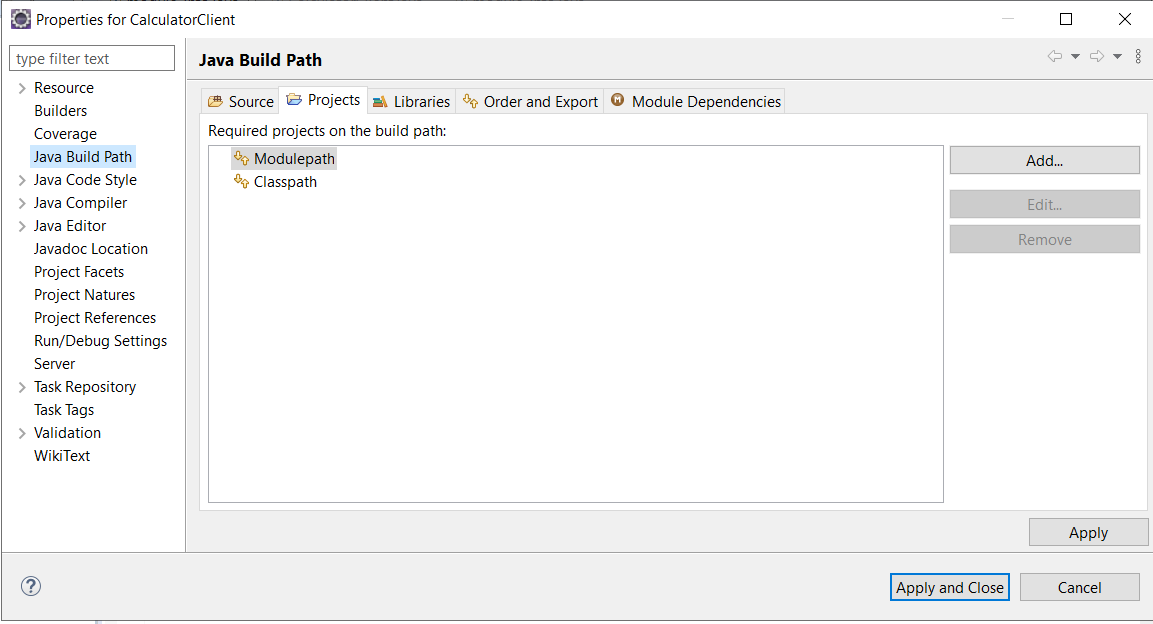The width and height of the screenshot is (1153, 624).
Task: Open the view menu kebab icon
Action: click(x=1138, y=57)
